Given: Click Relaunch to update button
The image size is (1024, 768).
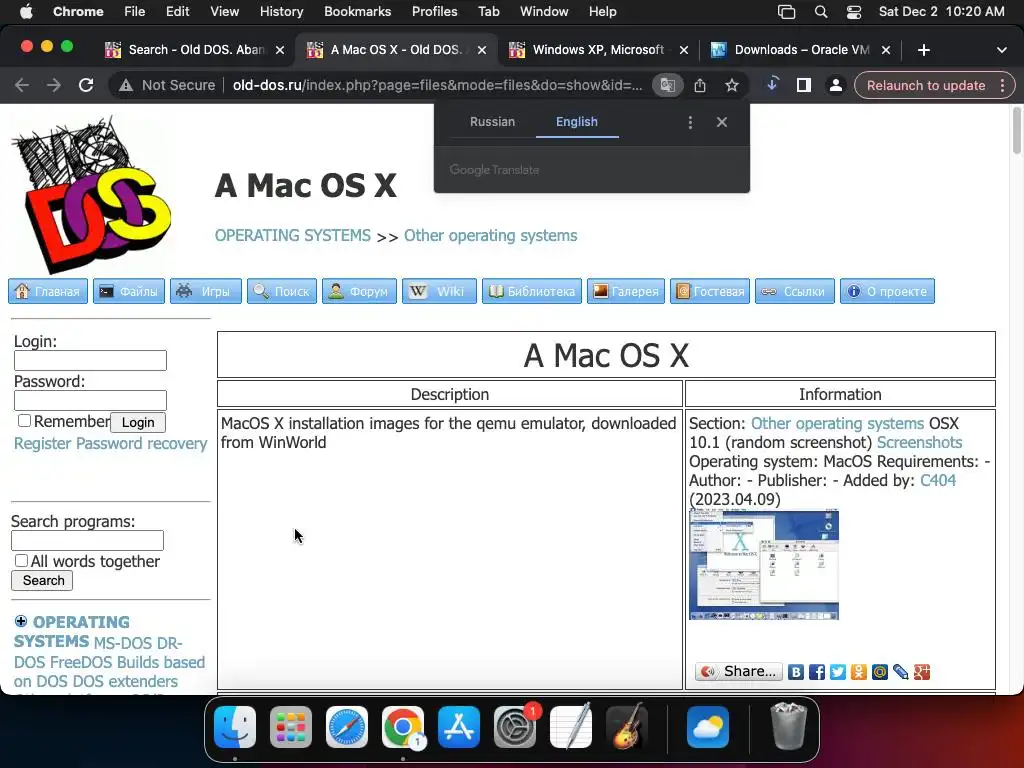Looking at the screenshot, I should point(925,85).
